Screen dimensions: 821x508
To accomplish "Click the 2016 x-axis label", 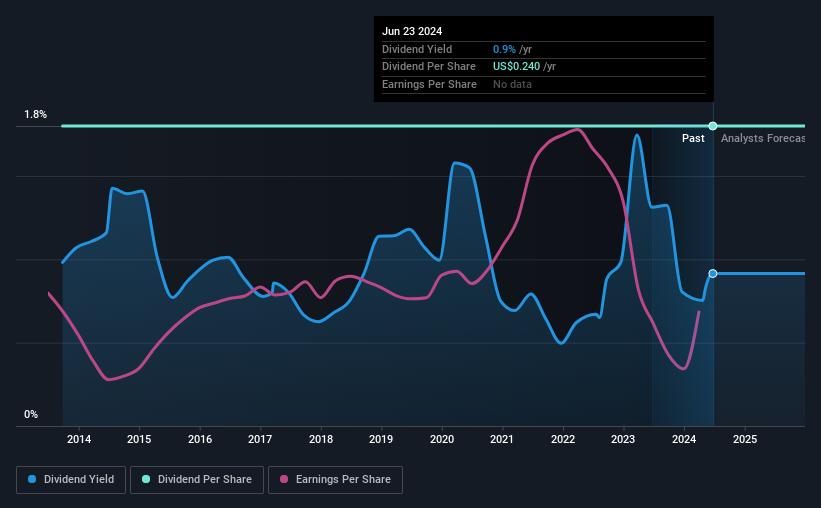I will pos(200,439).
